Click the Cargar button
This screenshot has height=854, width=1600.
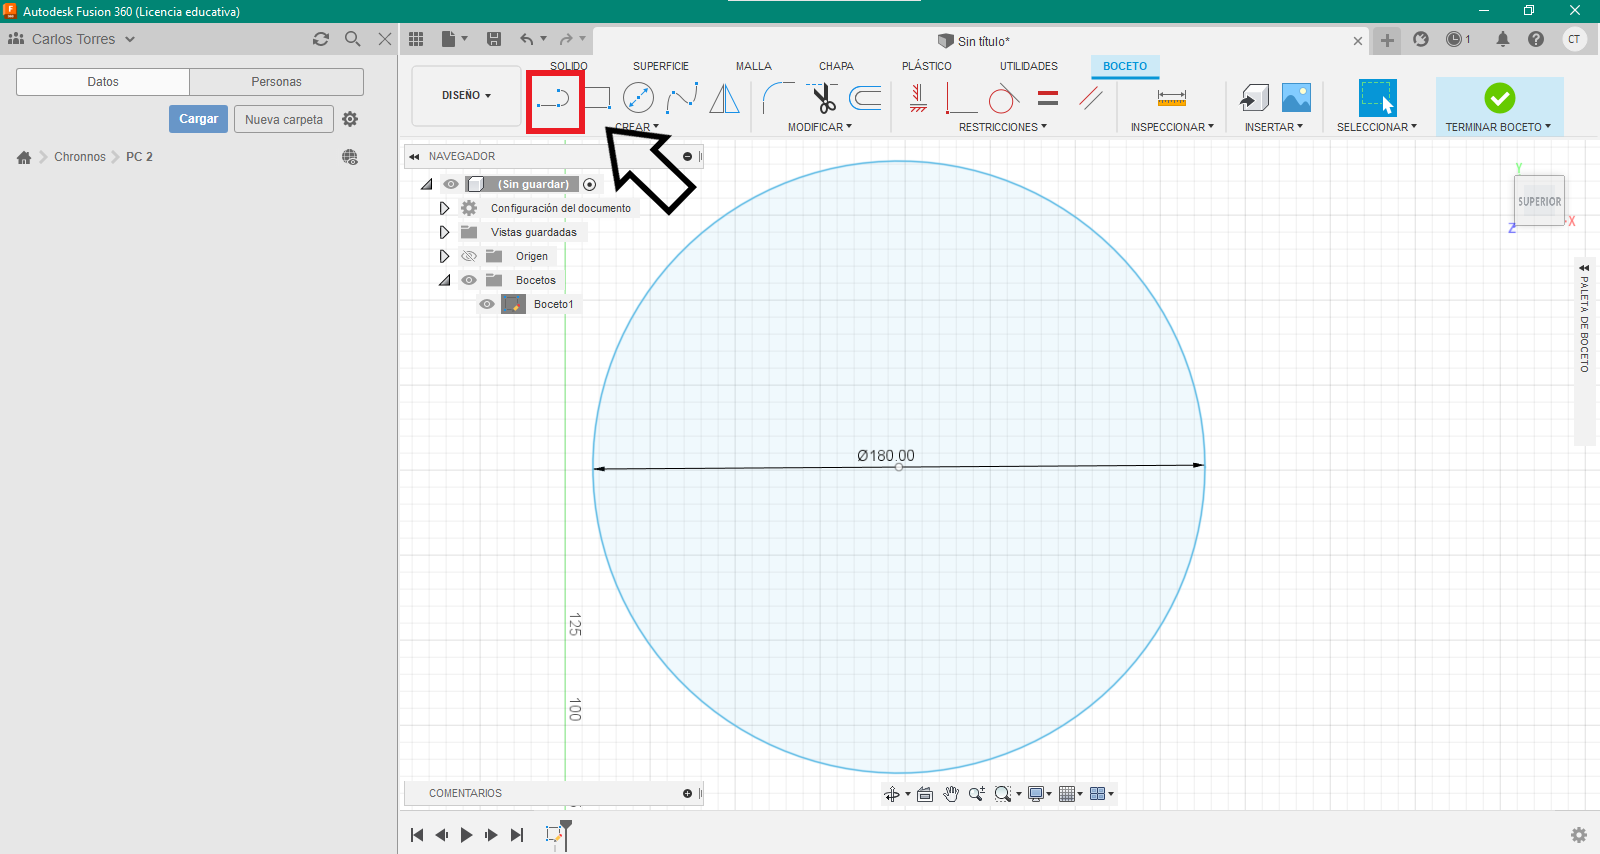(198, 119)
